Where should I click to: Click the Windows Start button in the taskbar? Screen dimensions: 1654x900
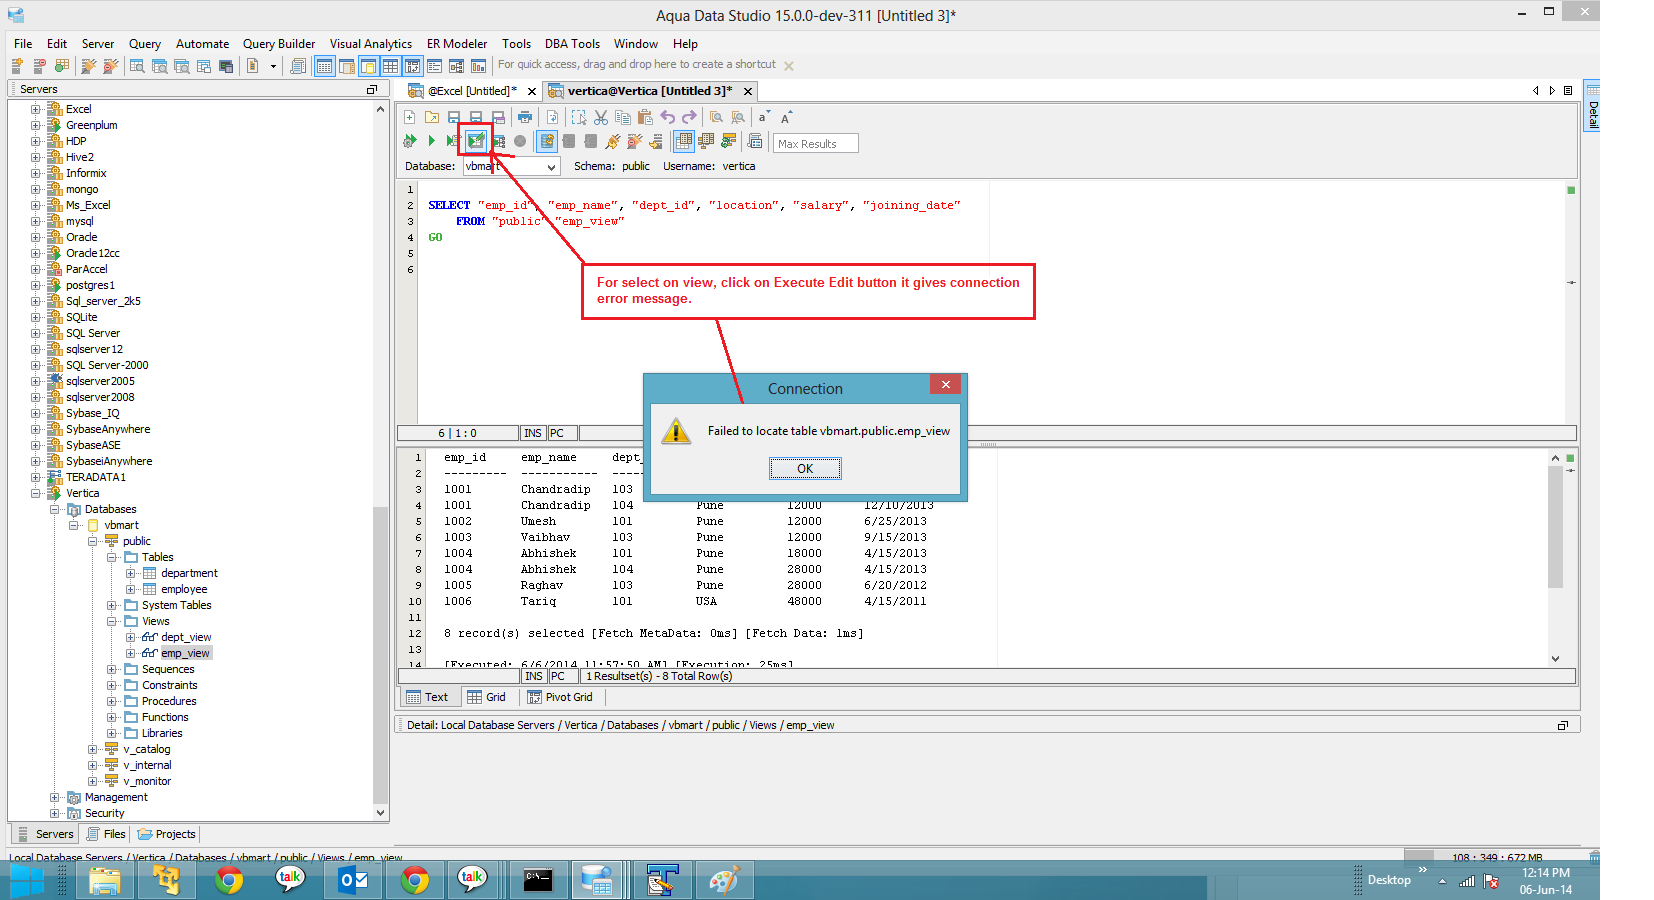[x=27, y=880]
